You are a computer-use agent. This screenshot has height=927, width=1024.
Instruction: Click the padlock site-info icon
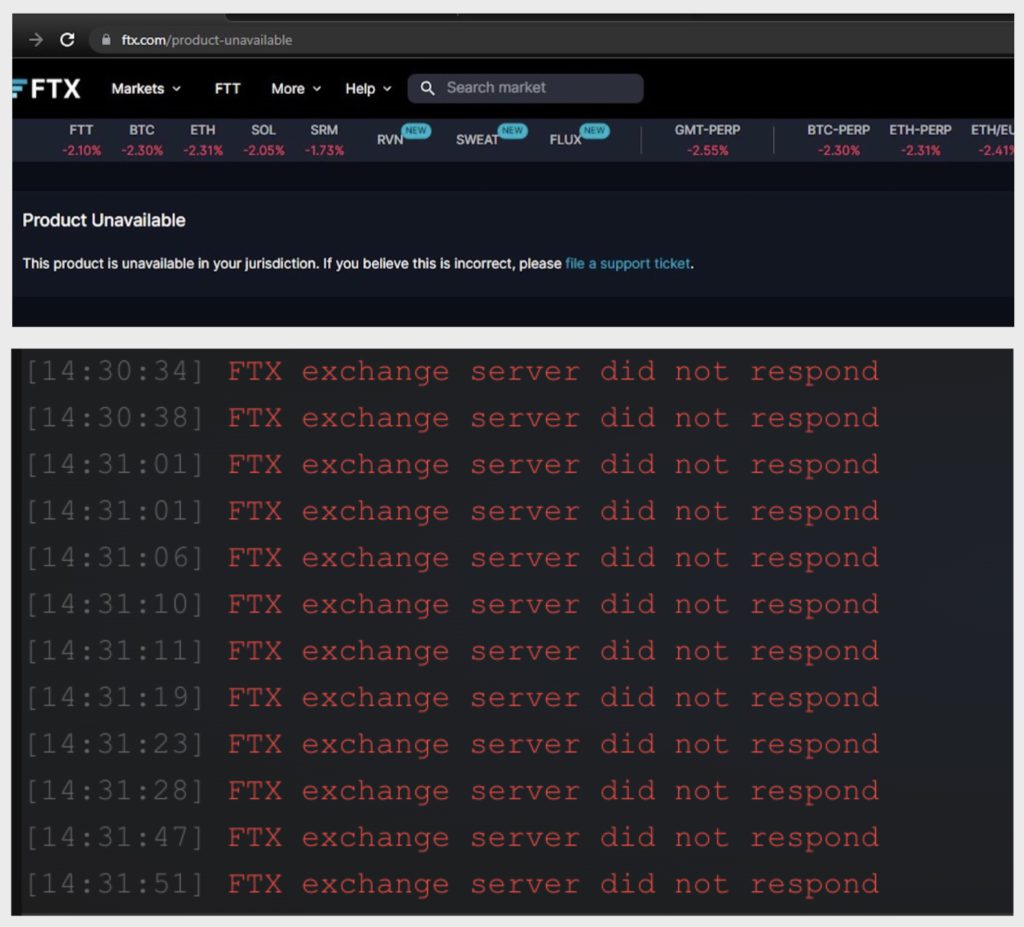[106, 40]
